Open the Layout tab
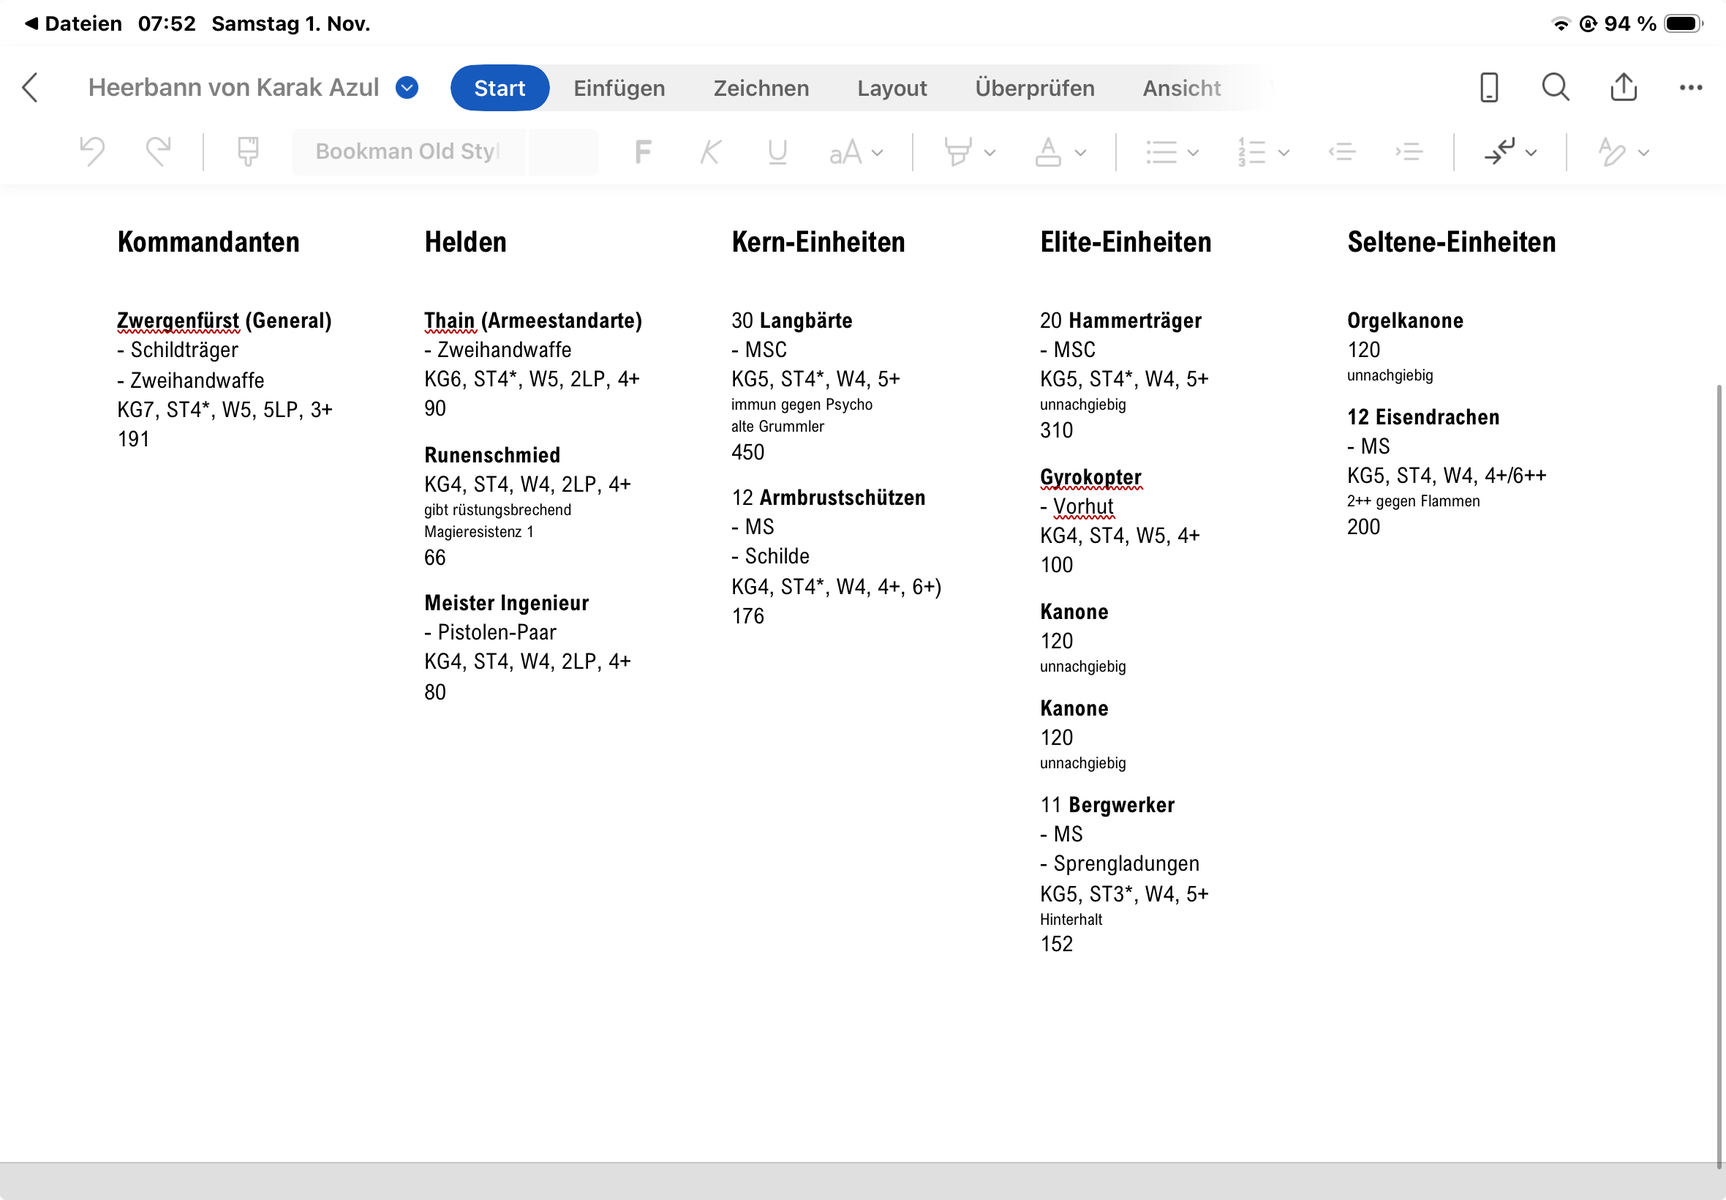Viewport: 1726px width, 1200px height. [891, 88]
